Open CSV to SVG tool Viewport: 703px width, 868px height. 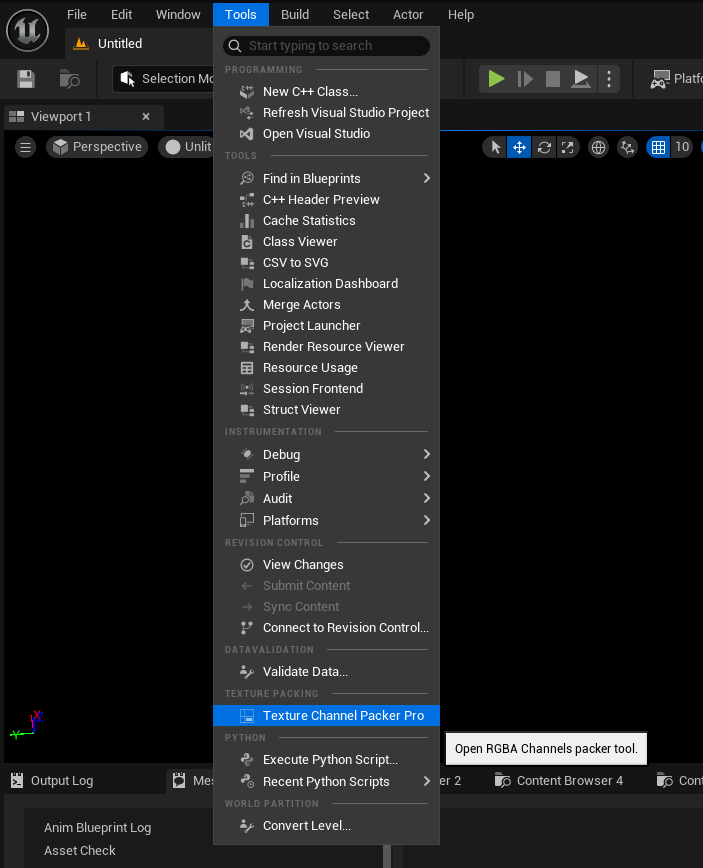tap(327, 263)
